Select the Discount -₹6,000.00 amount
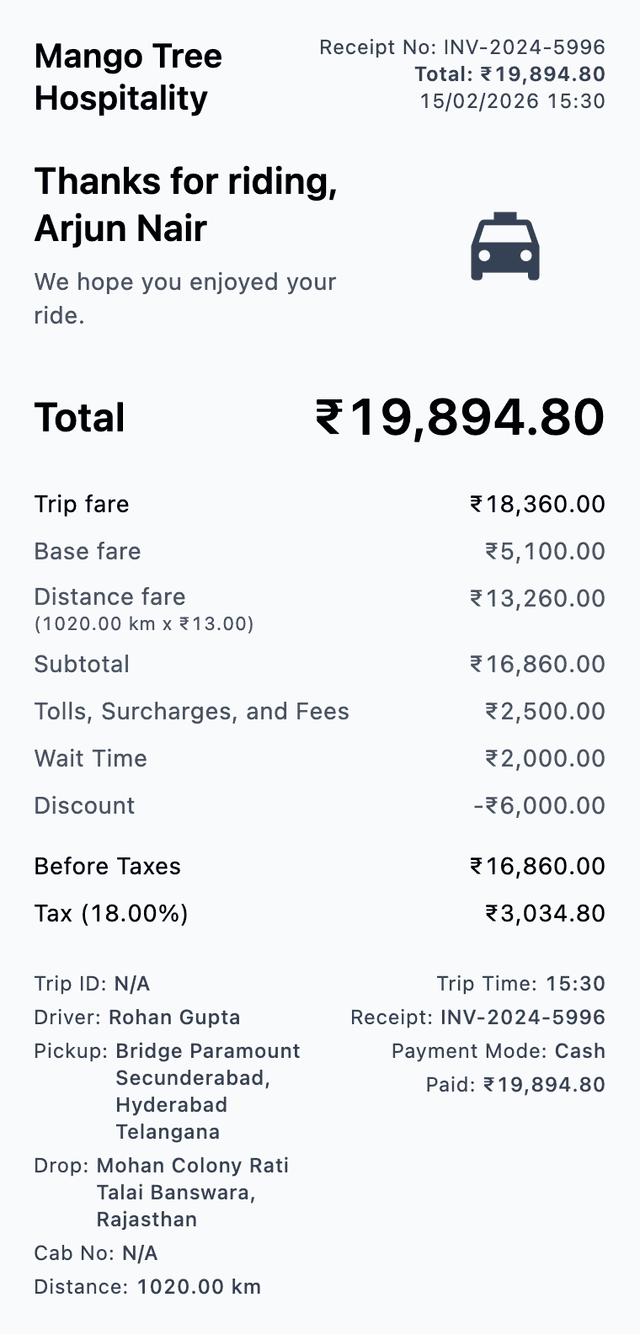 [540, 805]
